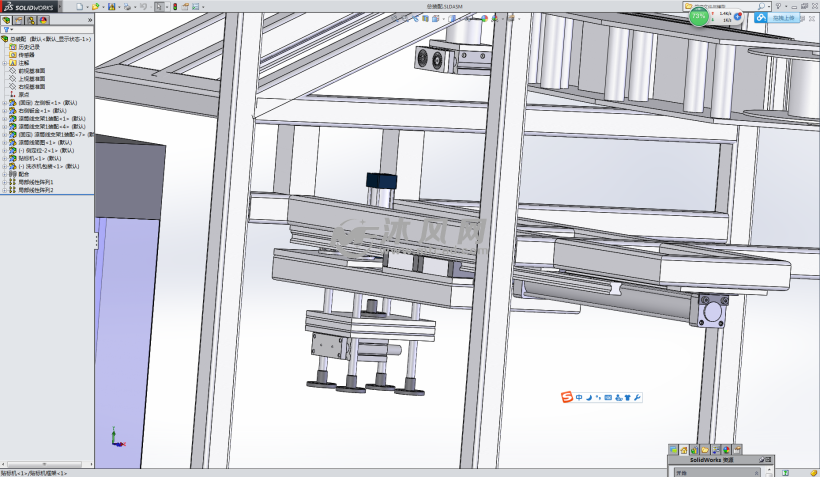The height and width of the screenshot is (477, 820).
Task: Switch to the ConfigurationManager tab
Action: click(31, 20)
